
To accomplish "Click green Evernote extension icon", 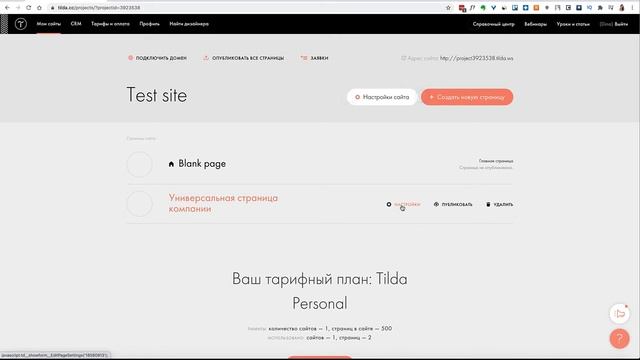I will 483,7.
